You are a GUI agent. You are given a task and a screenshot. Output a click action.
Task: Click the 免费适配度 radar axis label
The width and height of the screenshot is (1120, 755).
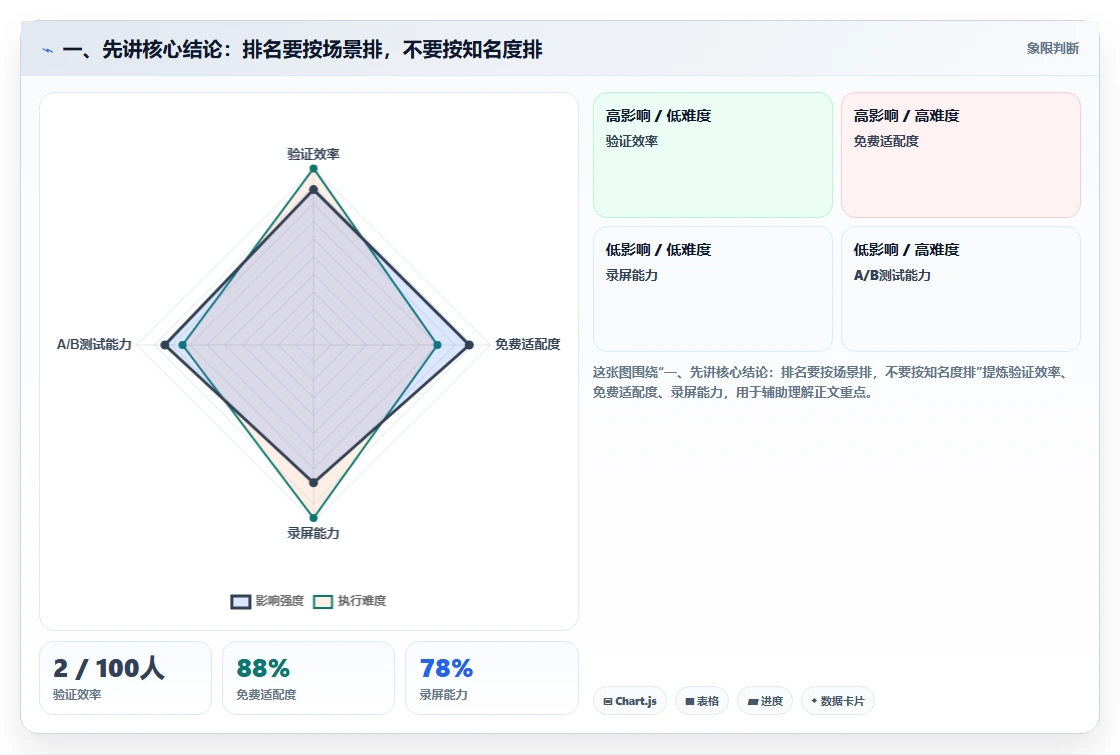tap(528, 344)
